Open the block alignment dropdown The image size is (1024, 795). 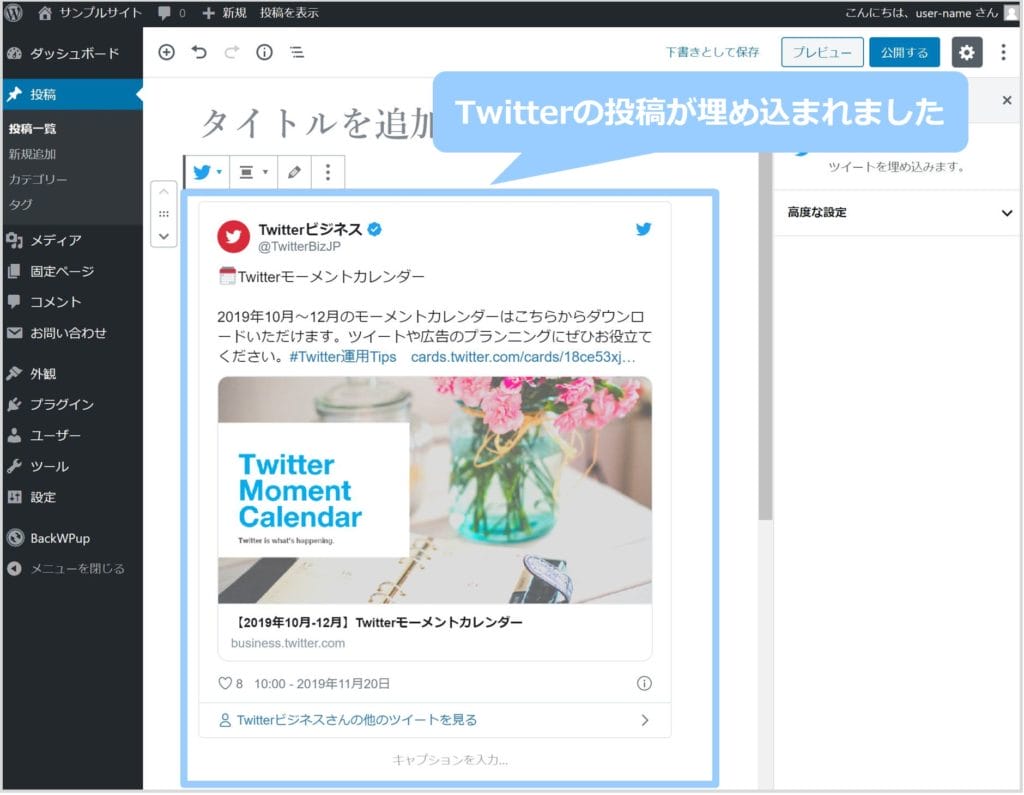tap(253, 172)
